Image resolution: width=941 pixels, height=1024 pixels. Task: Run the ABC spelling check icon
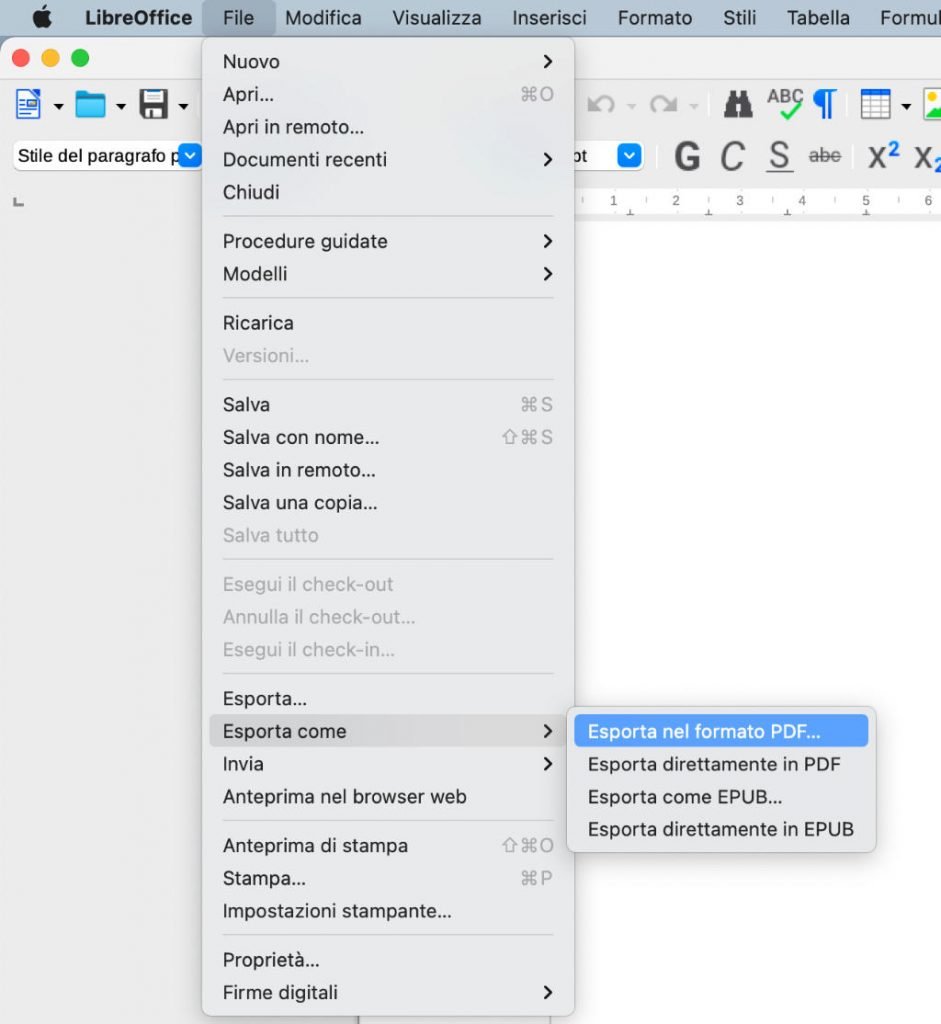785,104
